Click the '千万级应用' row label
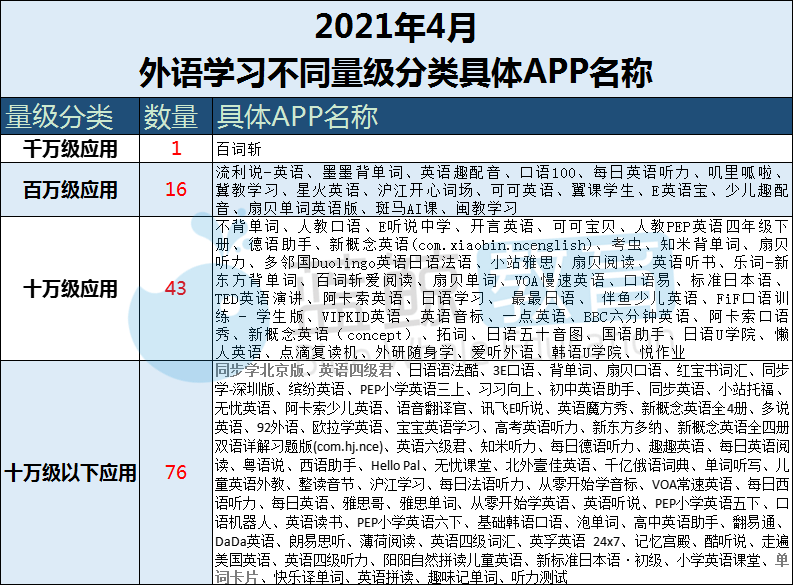The height and width of the screenshot is (585, 793). coord(70,149)
